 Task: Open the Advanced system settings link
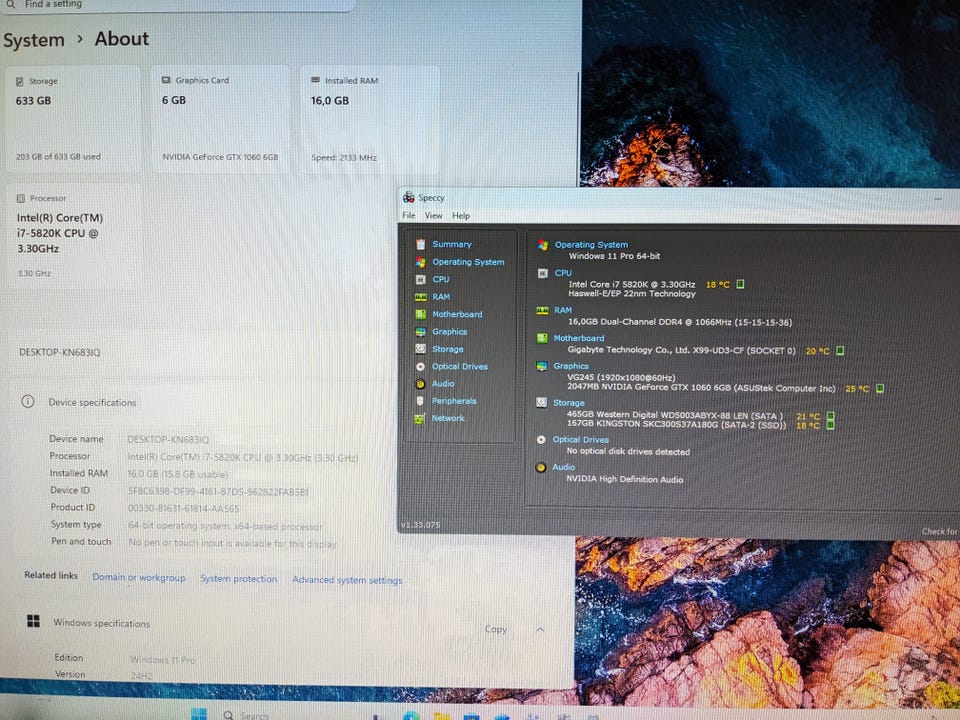[x=347, y=580]
